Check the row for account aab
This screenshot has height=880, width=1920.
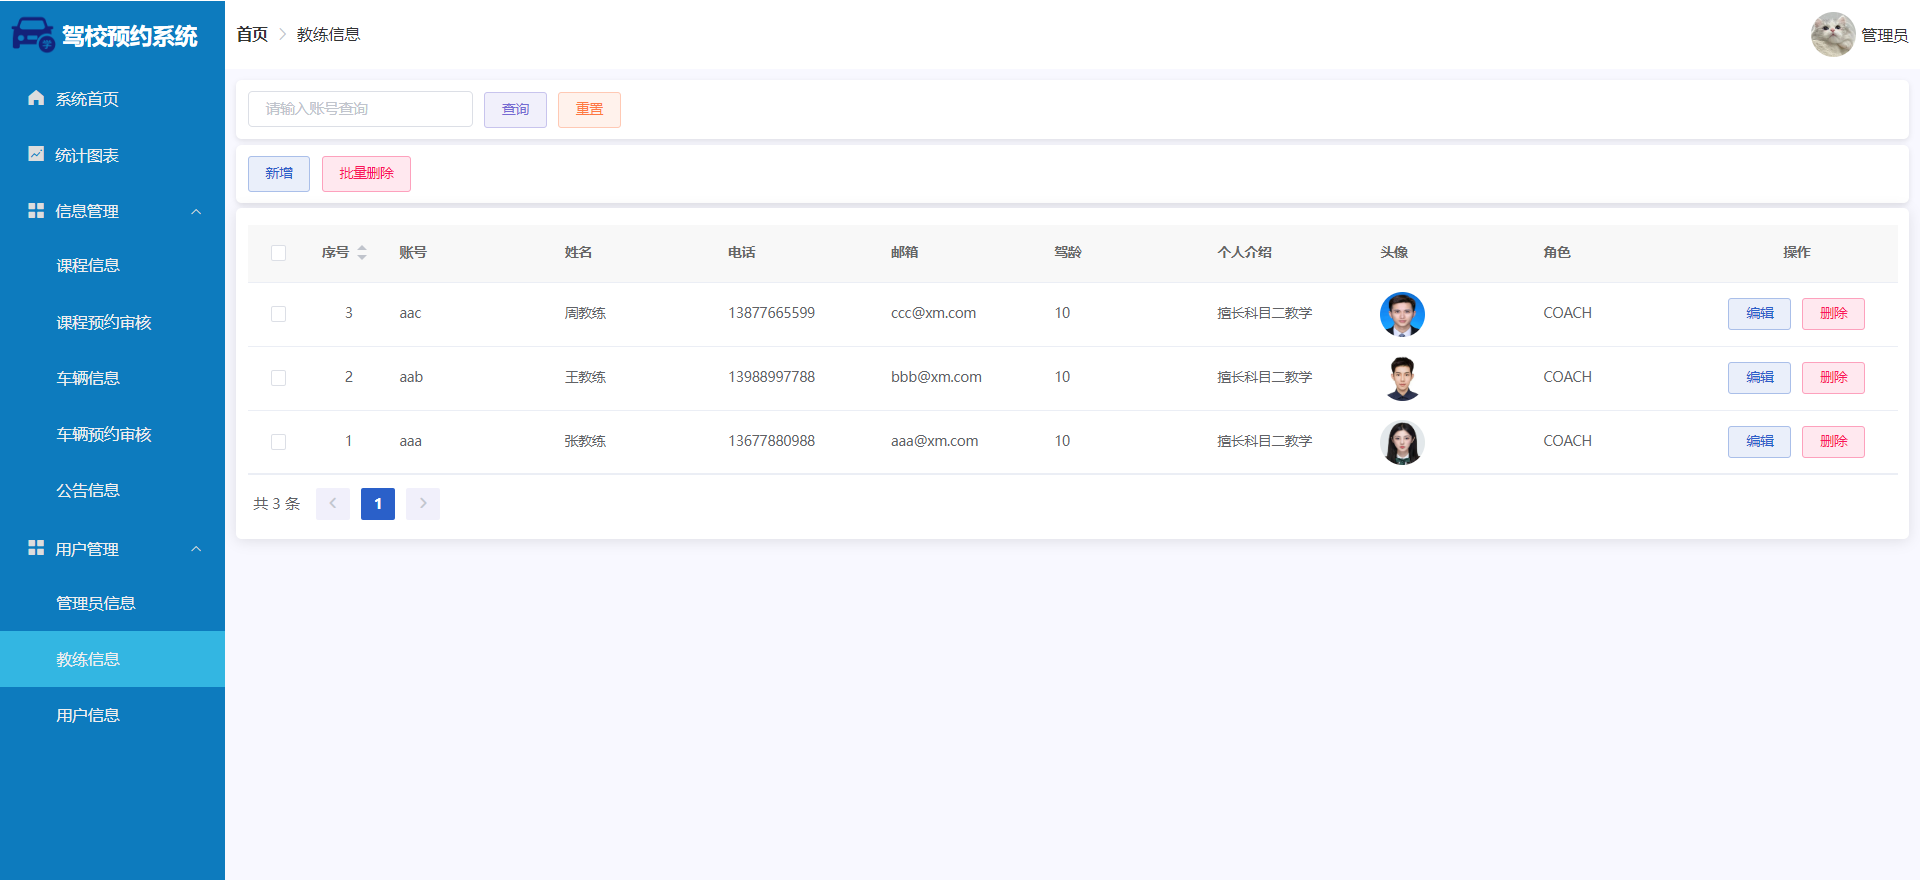(278, 378)
